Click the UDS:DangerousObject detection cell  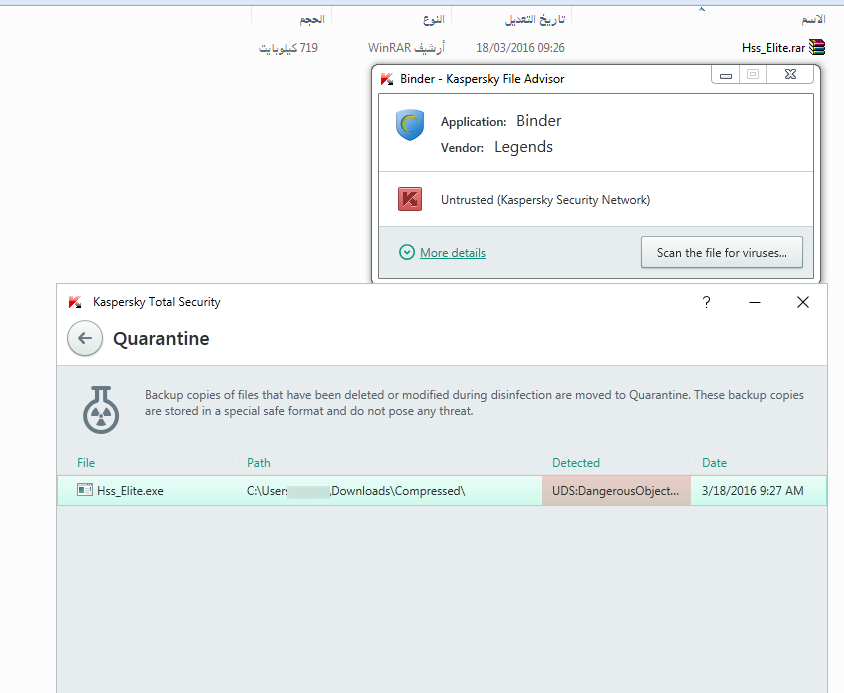tap(616, 491)
